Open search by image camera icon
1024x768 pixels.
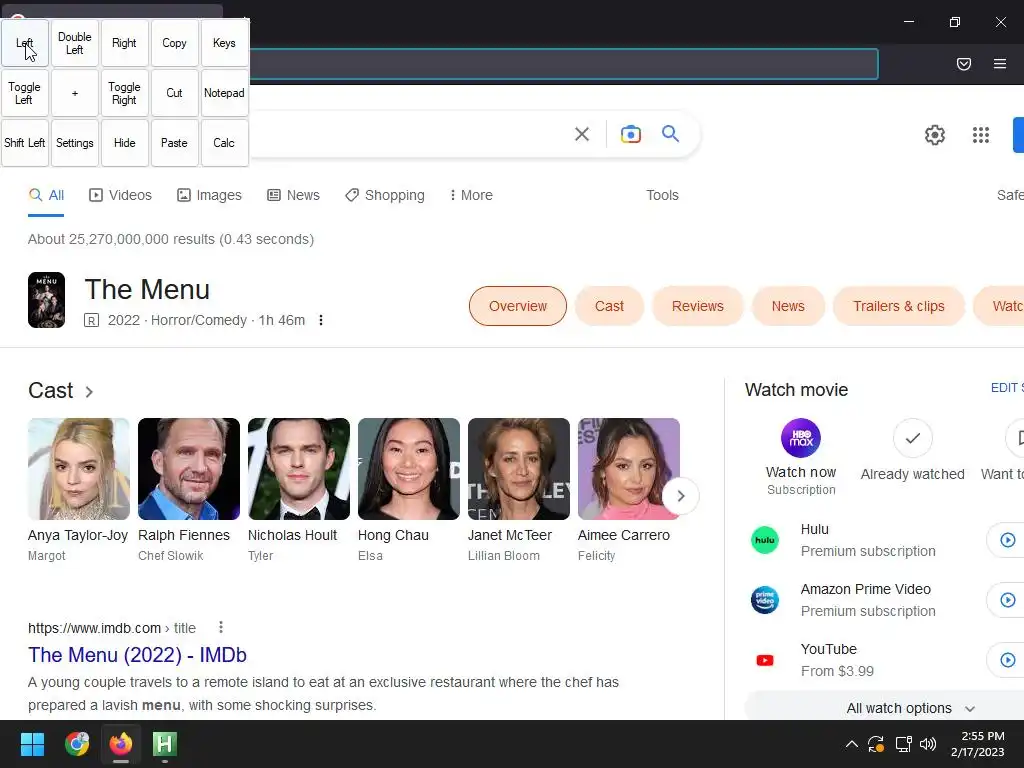630,134
